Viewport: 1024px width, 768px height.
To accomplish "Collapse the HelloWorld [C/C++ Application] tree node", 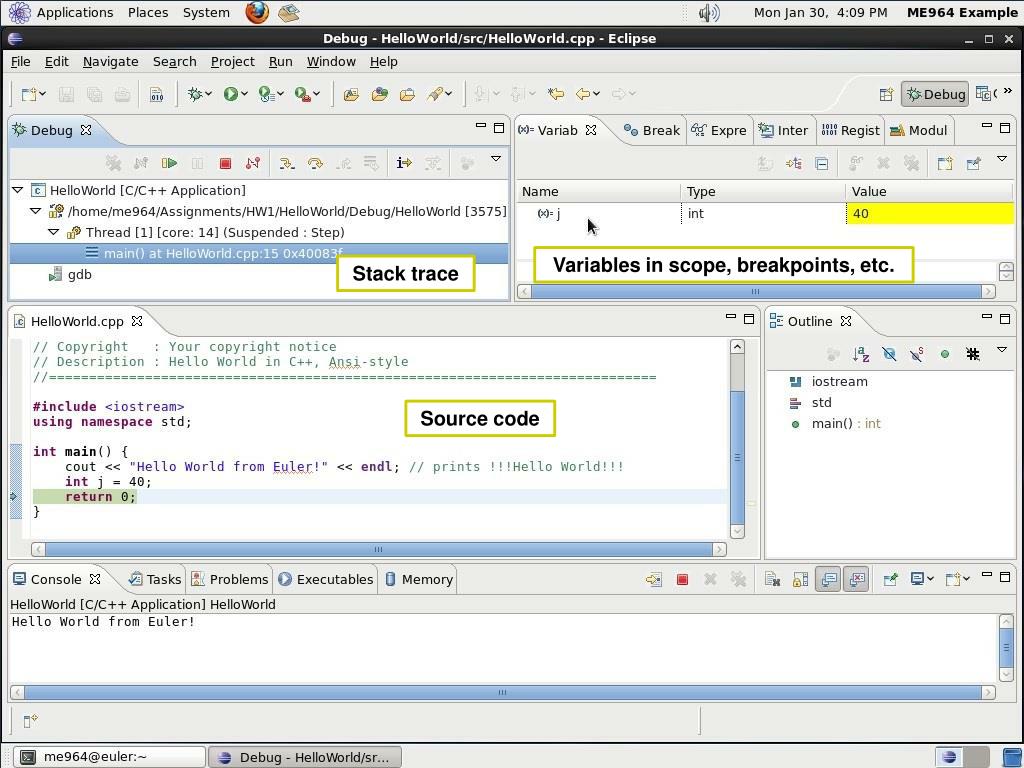I will (18, 191).
